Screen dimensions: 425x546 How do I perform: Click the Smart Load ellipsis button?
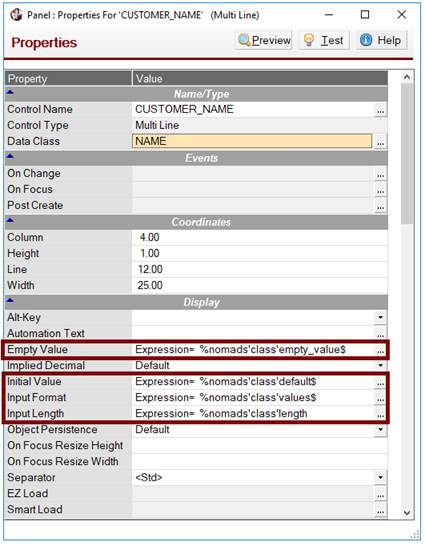coord(380,510)
